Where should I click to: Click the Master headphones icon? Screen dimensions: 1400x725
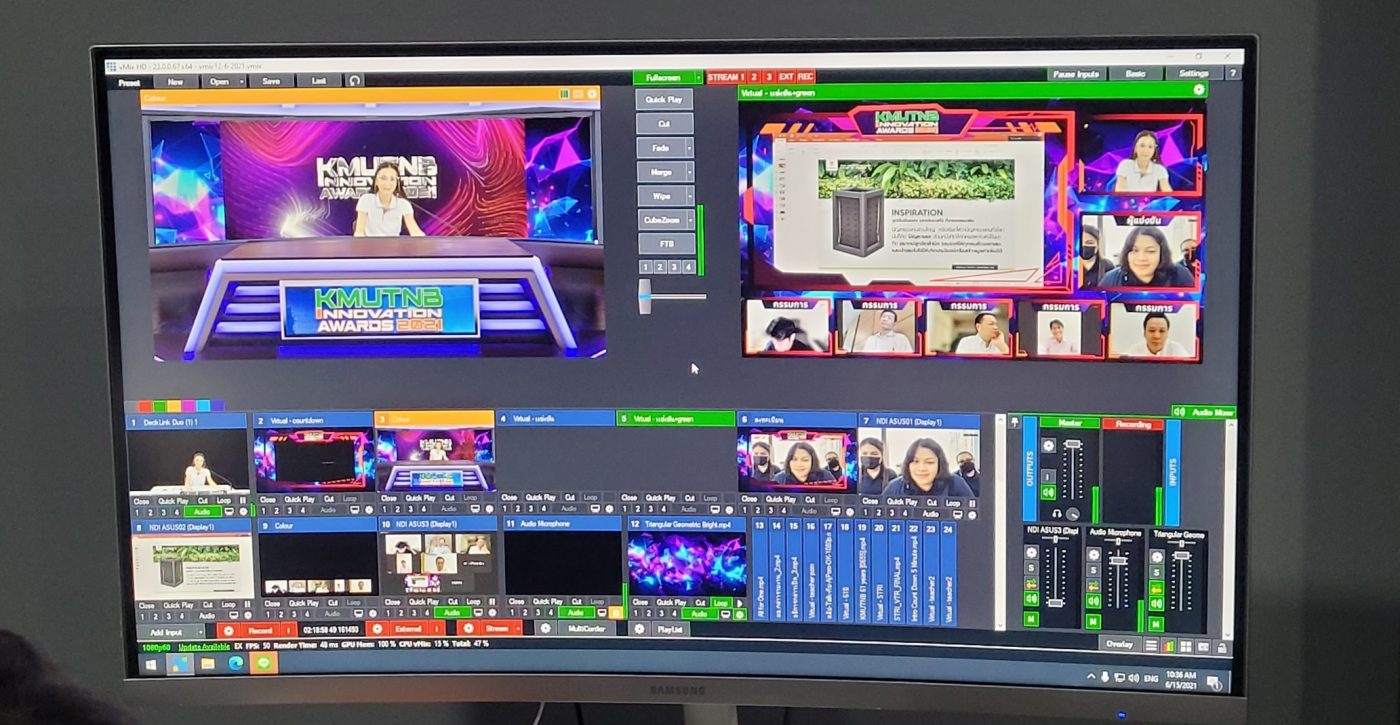[1056, 513]
